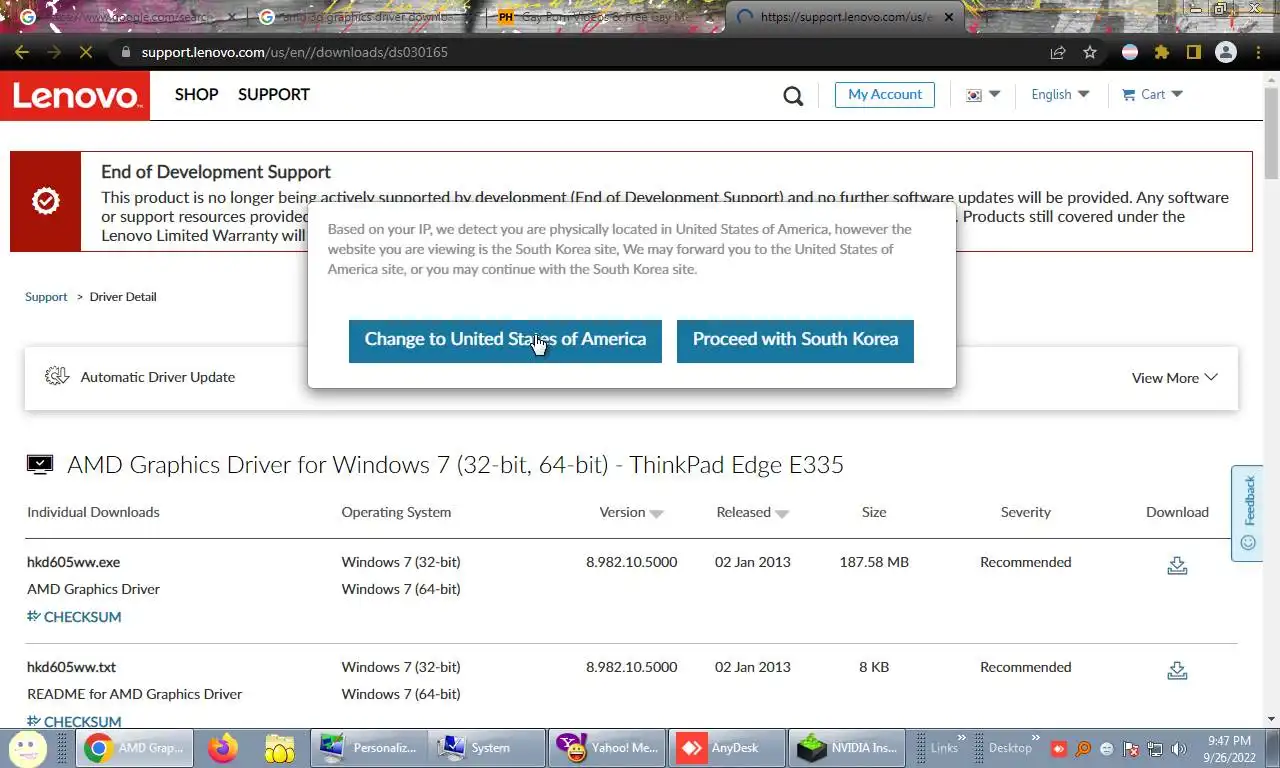Open the System taskbar window

488,747
